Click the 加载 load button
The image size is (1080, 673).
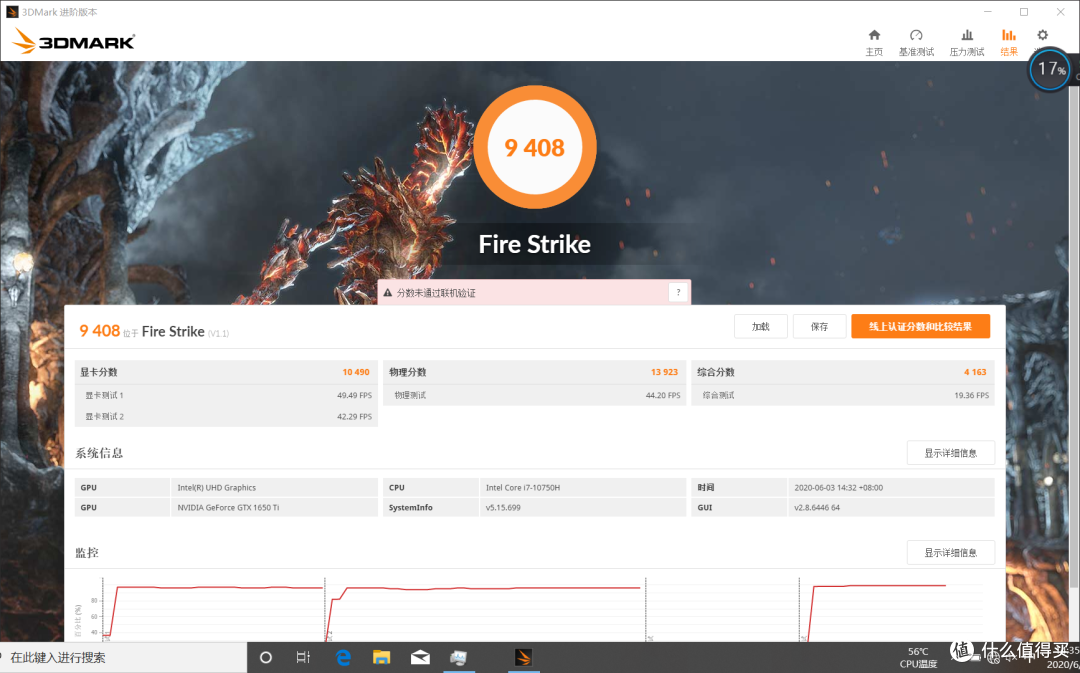(760, 327)
